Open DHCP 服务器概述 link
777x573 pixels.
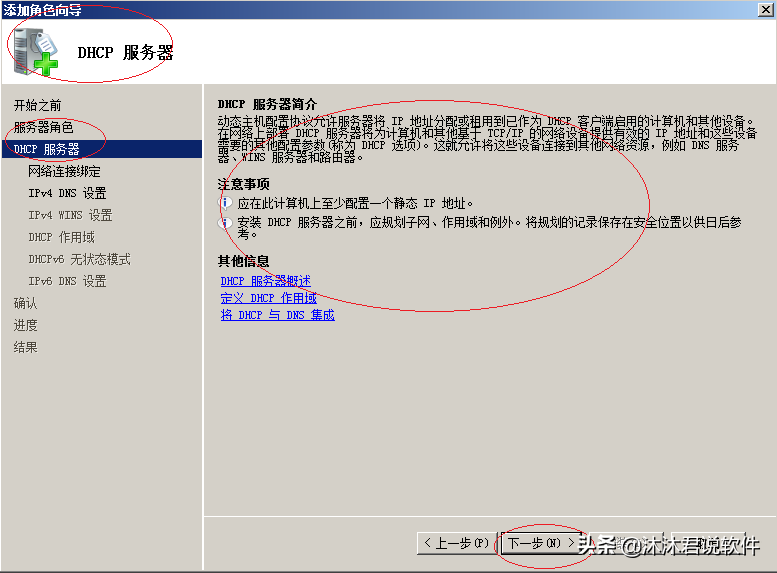(266, 281)
